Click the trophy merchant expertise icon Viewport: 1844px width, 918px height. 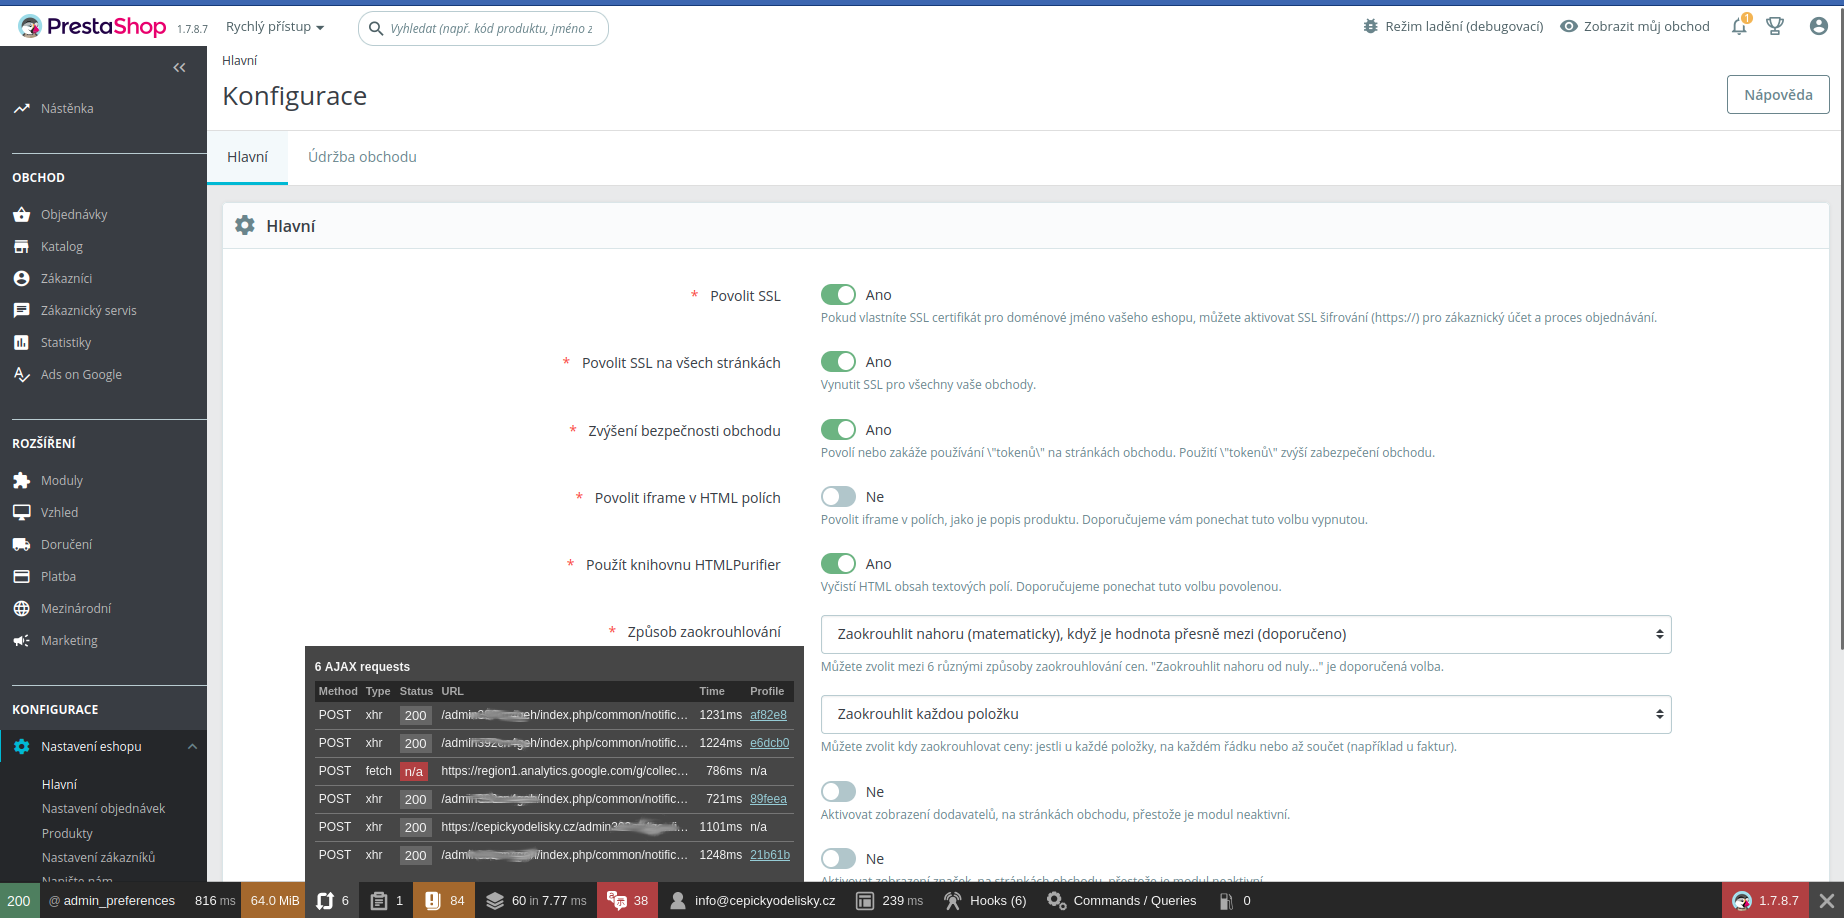pos(1775,27)
